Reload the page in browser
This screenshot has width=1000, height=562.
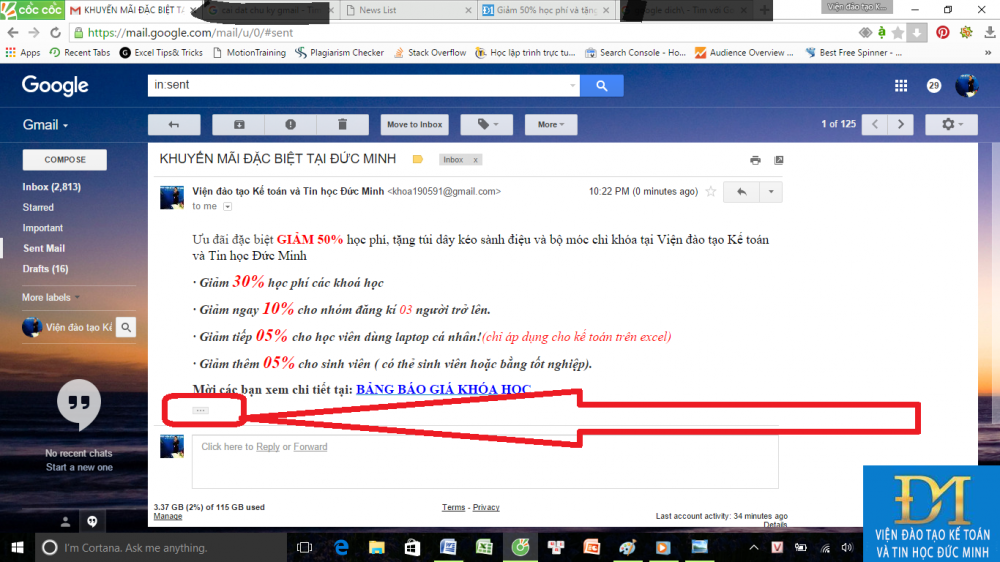click(x=55, y=33)
